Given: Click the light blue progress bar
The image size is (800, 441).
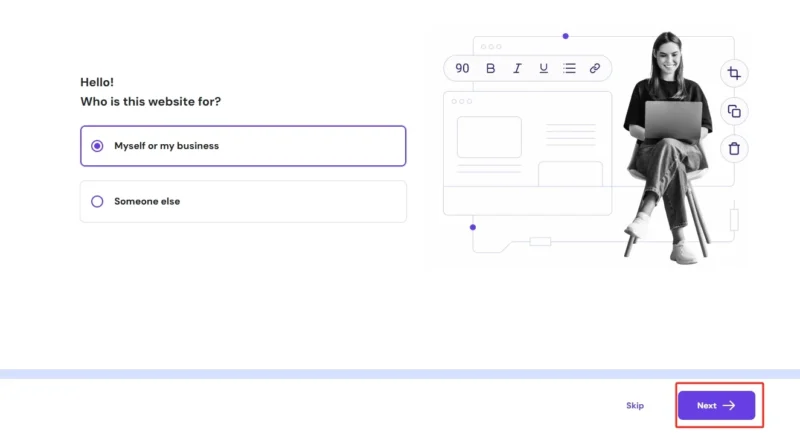Looking at the screenshot, I should (400, 374).
